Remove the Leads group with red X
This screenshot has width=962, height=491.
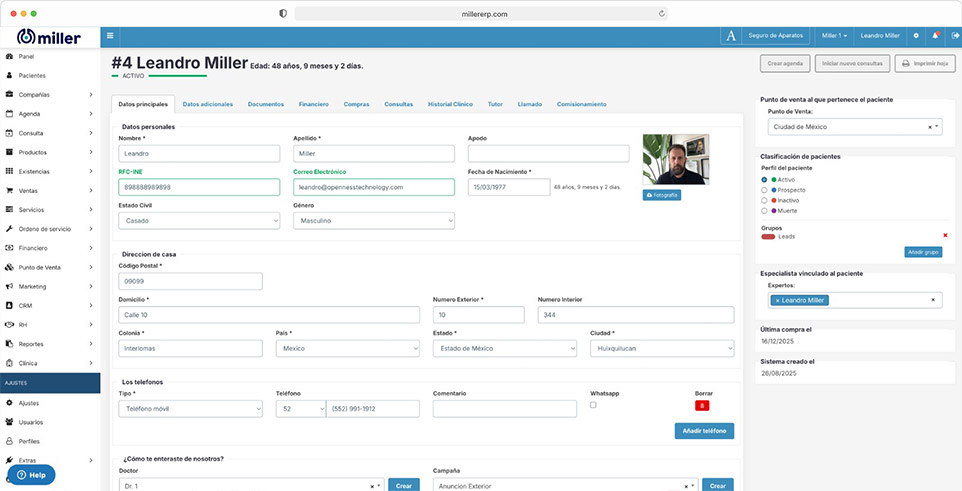945,235
